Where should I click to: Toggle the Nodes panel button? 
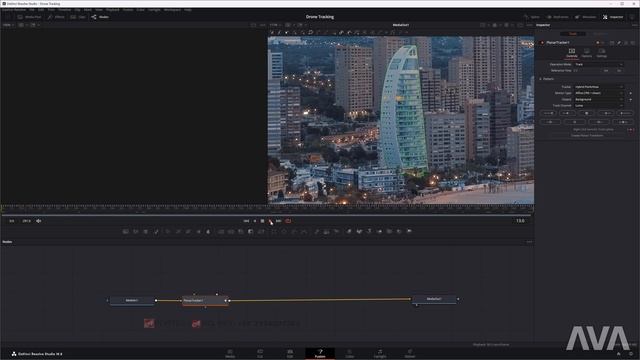100,17
